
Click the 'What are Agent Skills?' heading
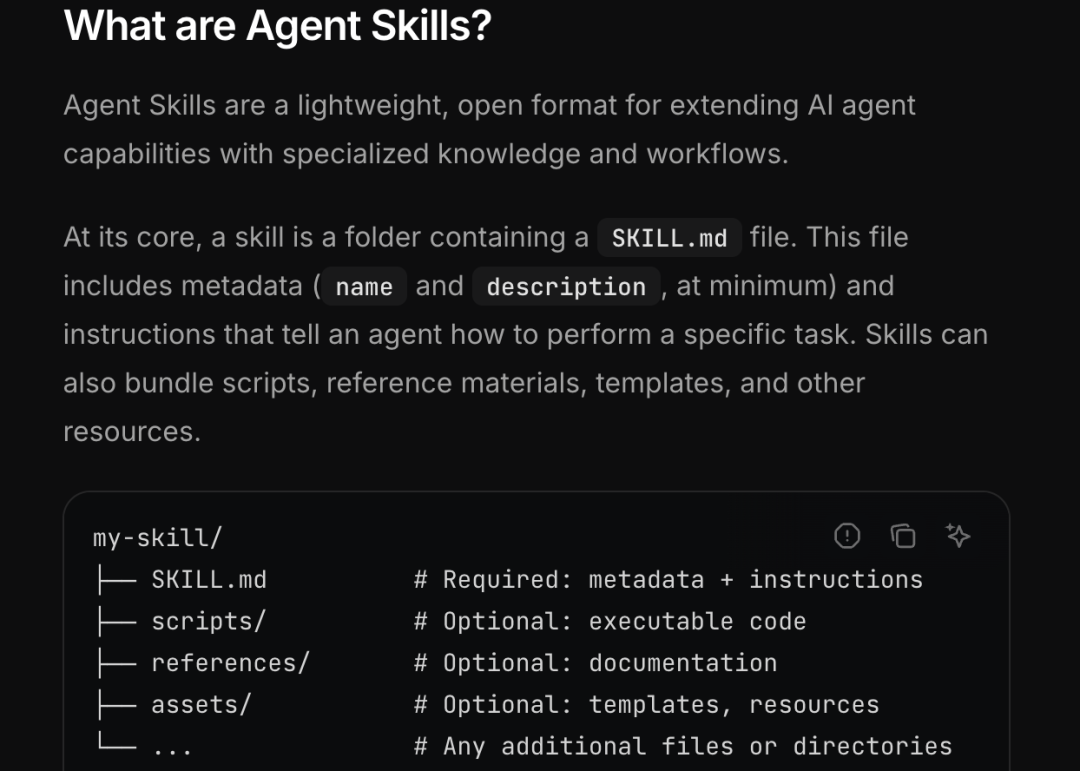[278, 25]
